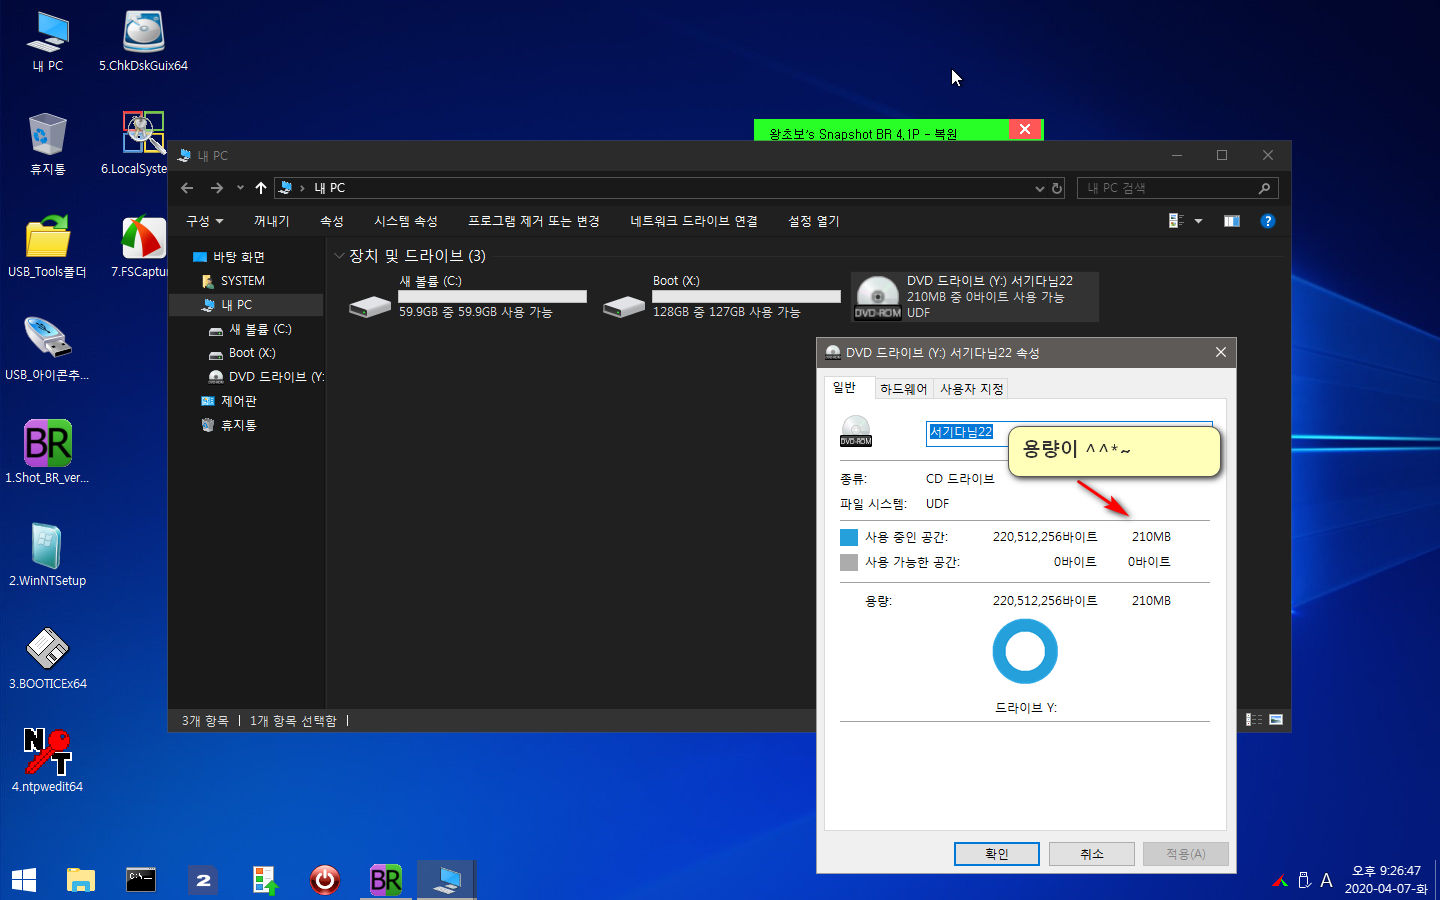Image resolution: width=1440 pixels, height=900 pixels.
Task: Click 속성 in the explorer toolbar
Action: pos(332,221)
